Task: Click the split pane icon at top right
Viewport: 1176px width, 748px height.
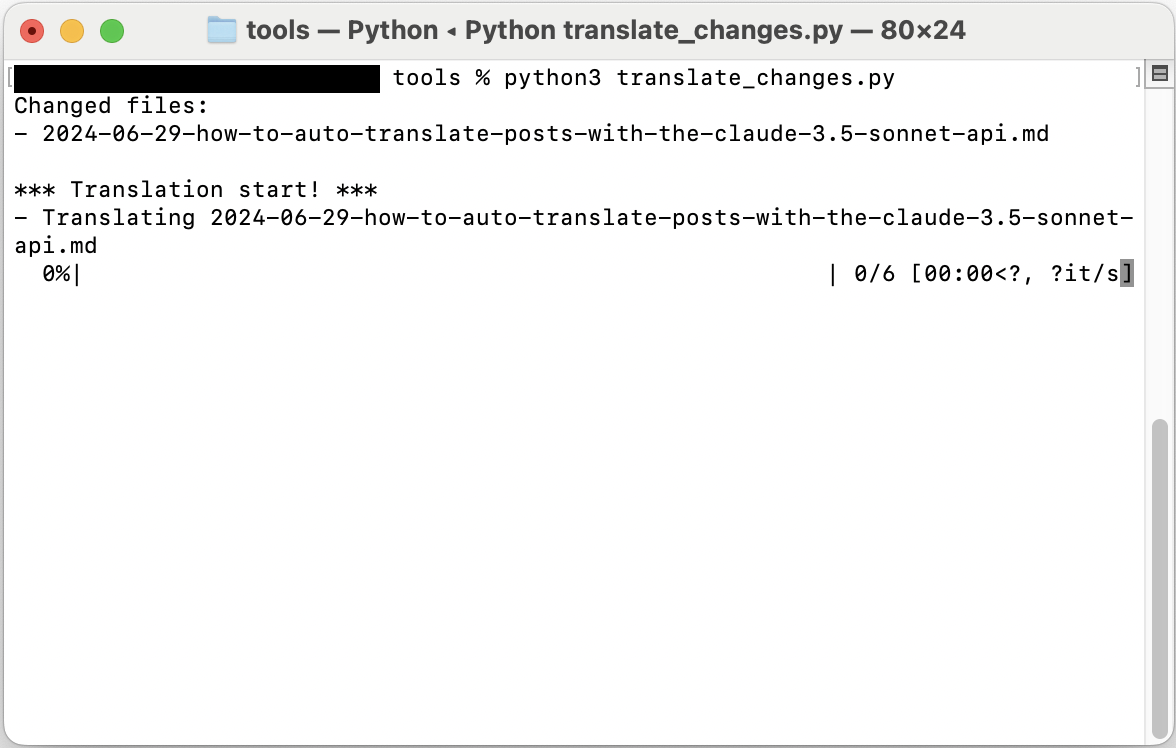Action: coord(1160,74)
